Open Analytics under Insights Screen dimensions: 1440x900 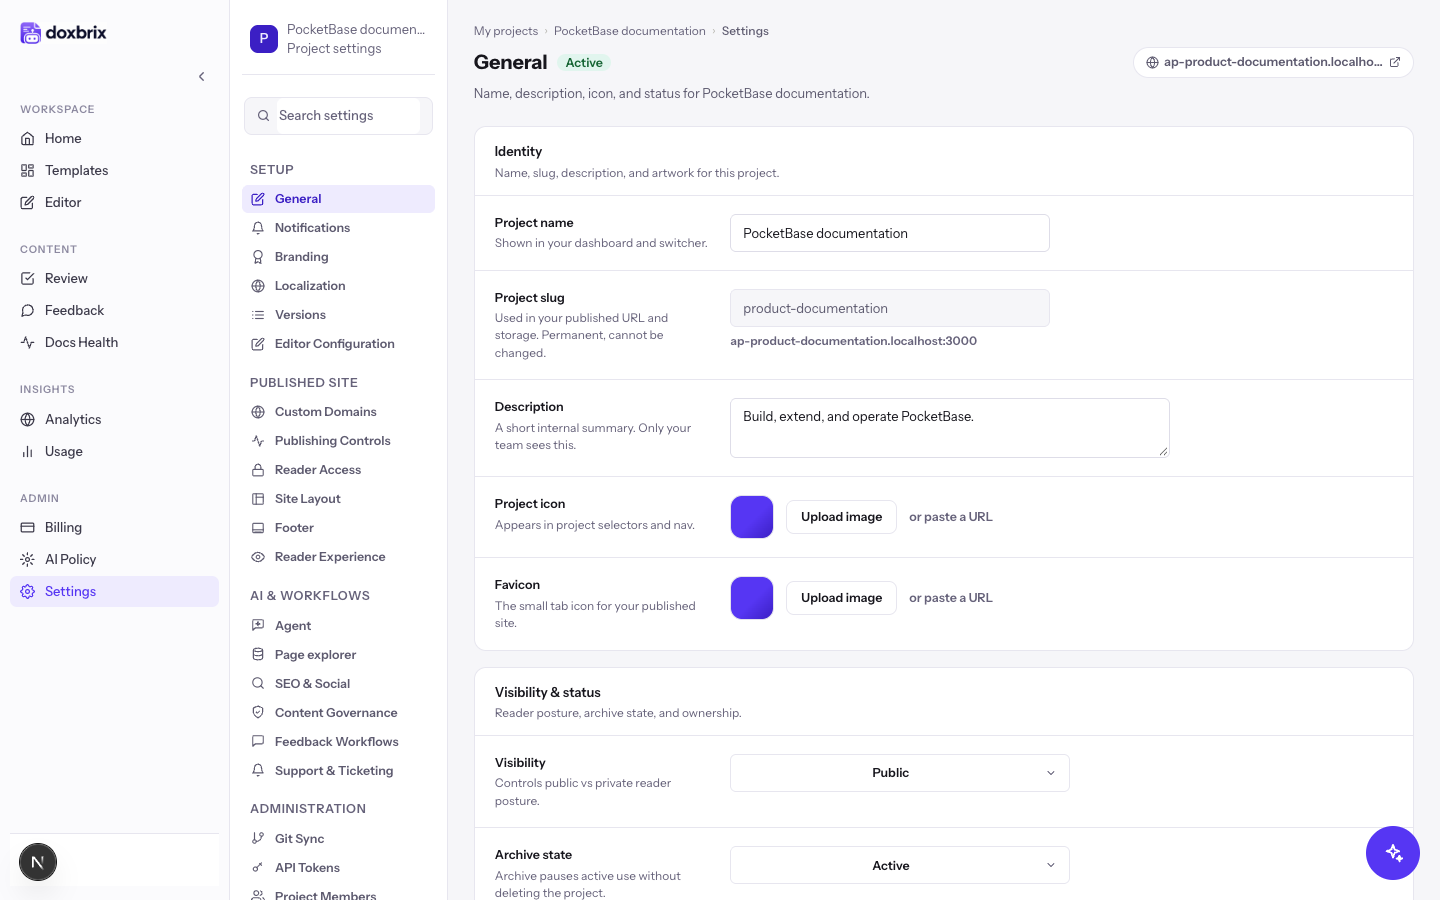[x=114, y=419]
